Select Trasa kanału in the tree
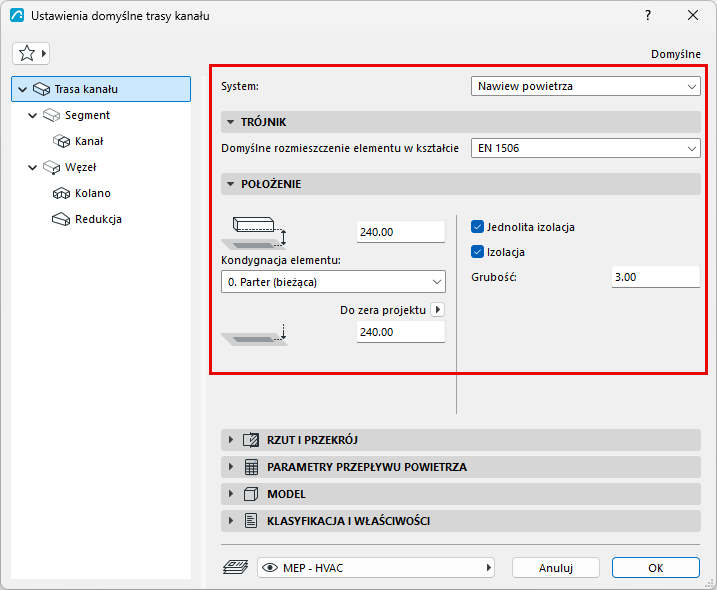The image size is (717, 590). click(x=101, y=89)
